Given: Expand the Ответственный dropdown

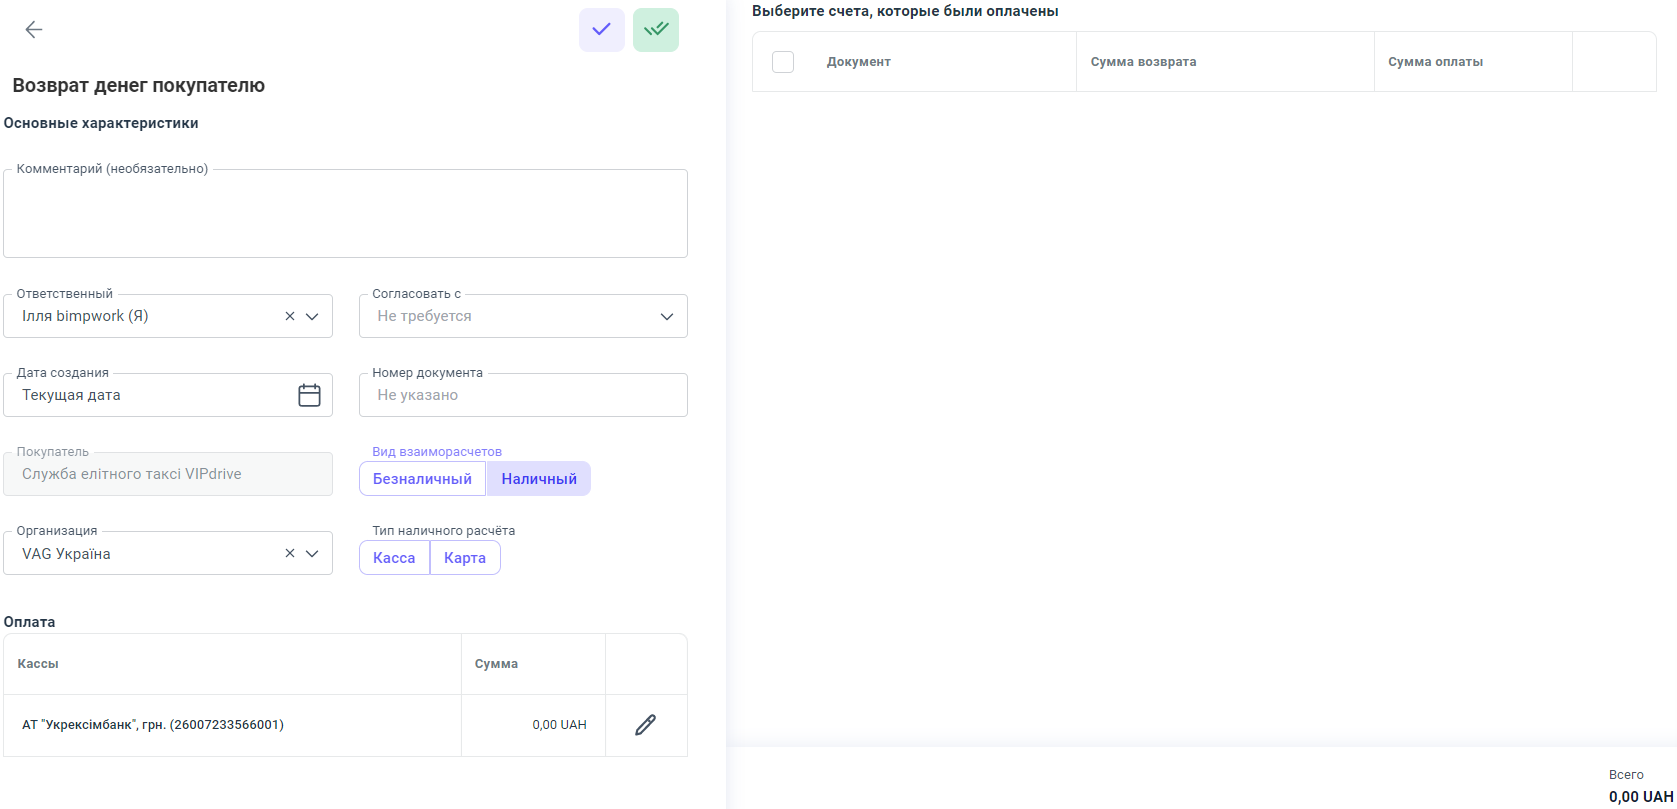Looking at the screenshot, I should click(312, 316).
